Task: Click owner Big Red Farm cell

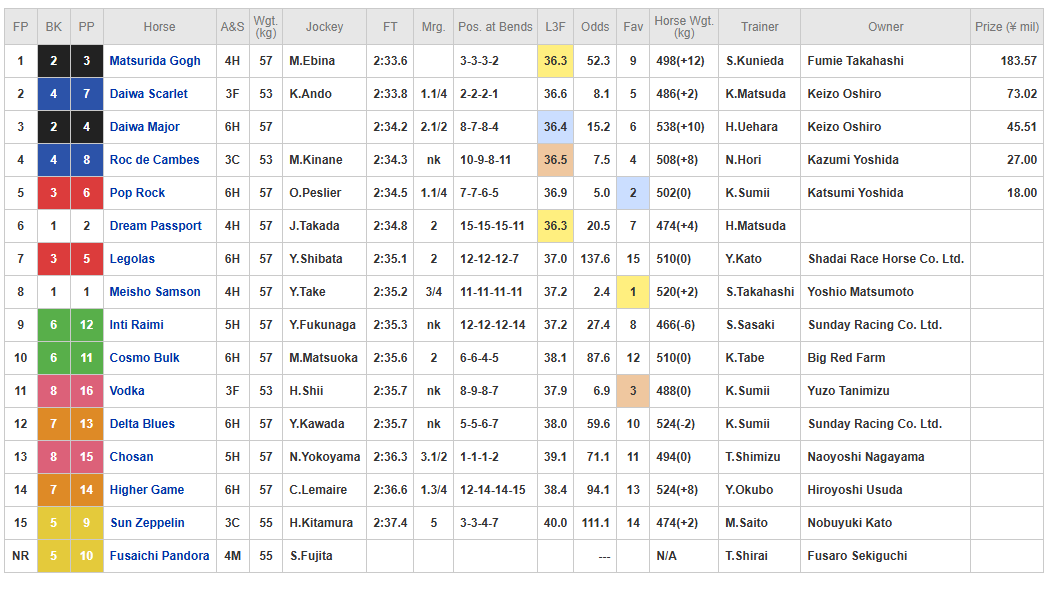Action: [886, 357]
